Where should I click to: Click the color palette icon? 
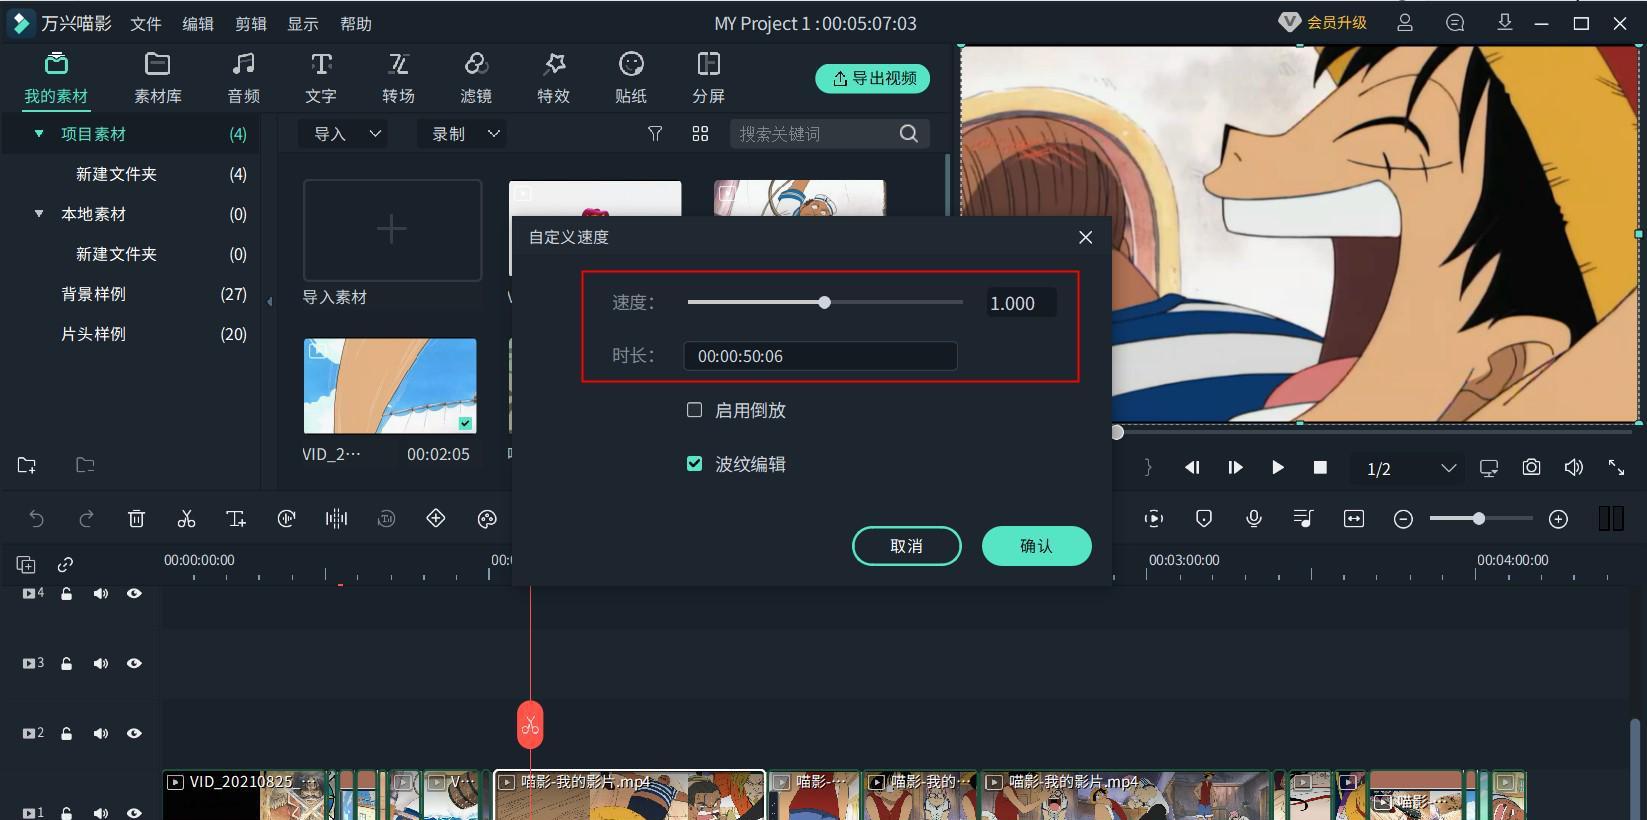[487, 518]
